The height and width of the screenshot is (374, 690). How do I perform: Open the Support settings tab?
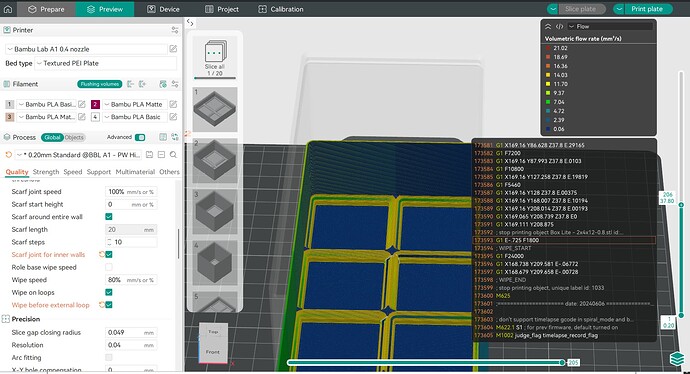[99, 172]
